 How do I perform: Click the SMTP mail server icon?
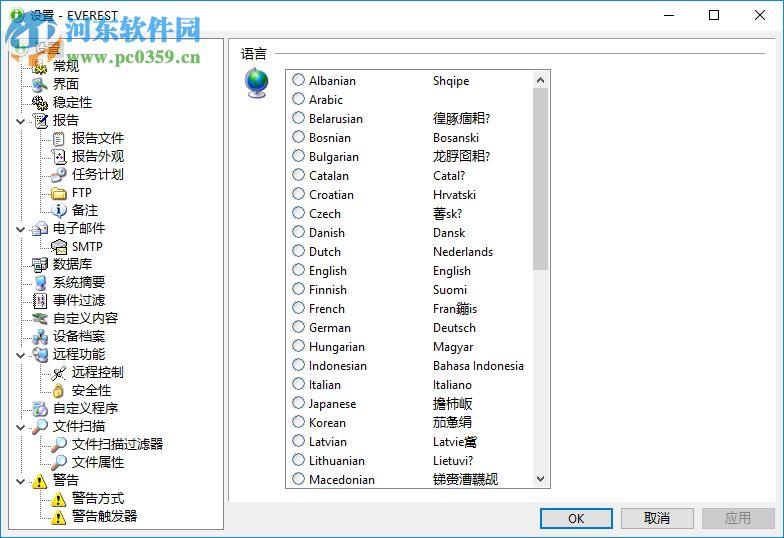click(58, 246)
